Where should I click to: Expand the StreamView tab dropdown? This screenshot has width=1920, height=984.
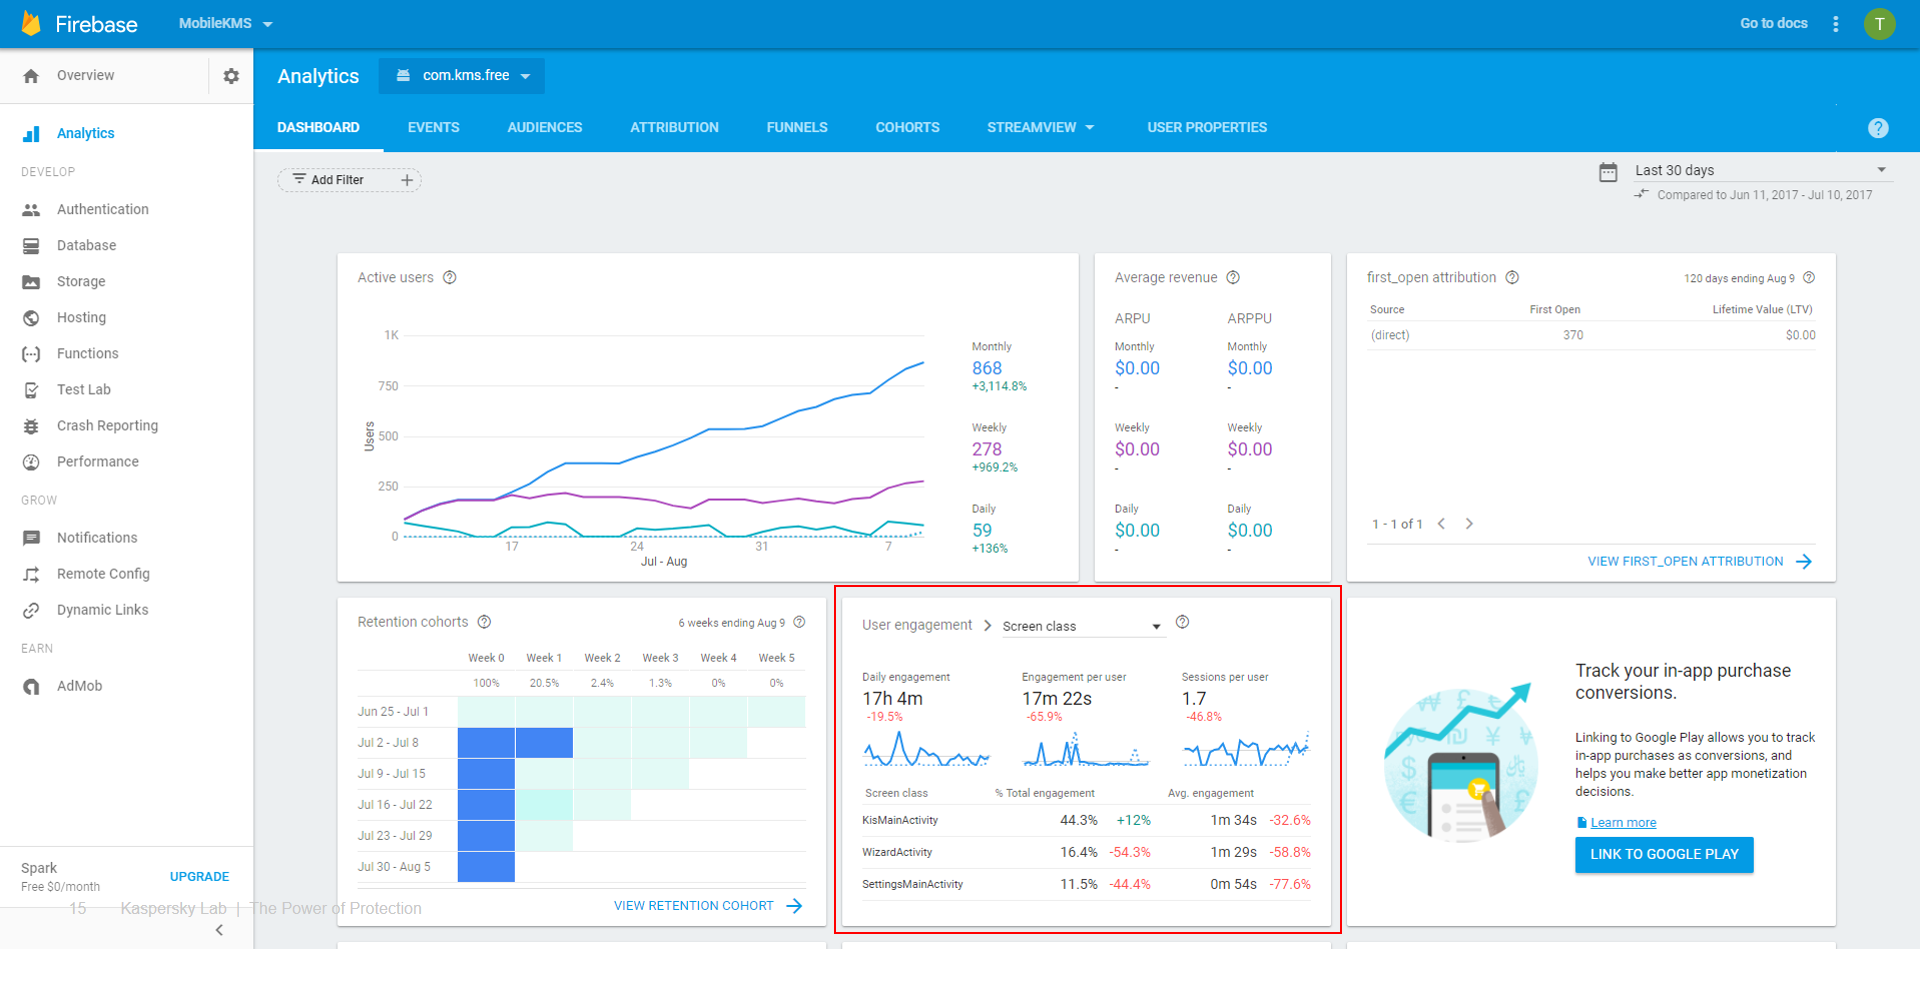click(1041, 127)
